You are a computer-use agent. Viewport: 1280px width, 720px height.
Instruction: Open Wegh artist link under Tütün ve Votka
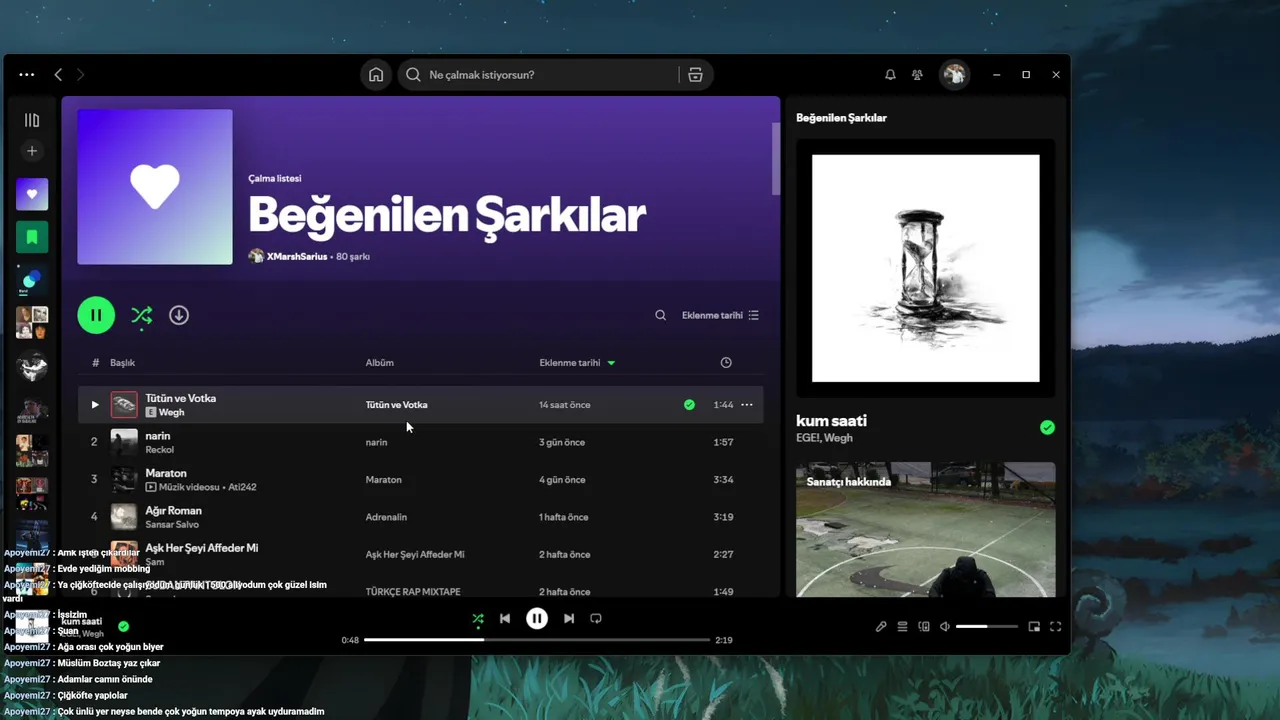tap(172, 412)
